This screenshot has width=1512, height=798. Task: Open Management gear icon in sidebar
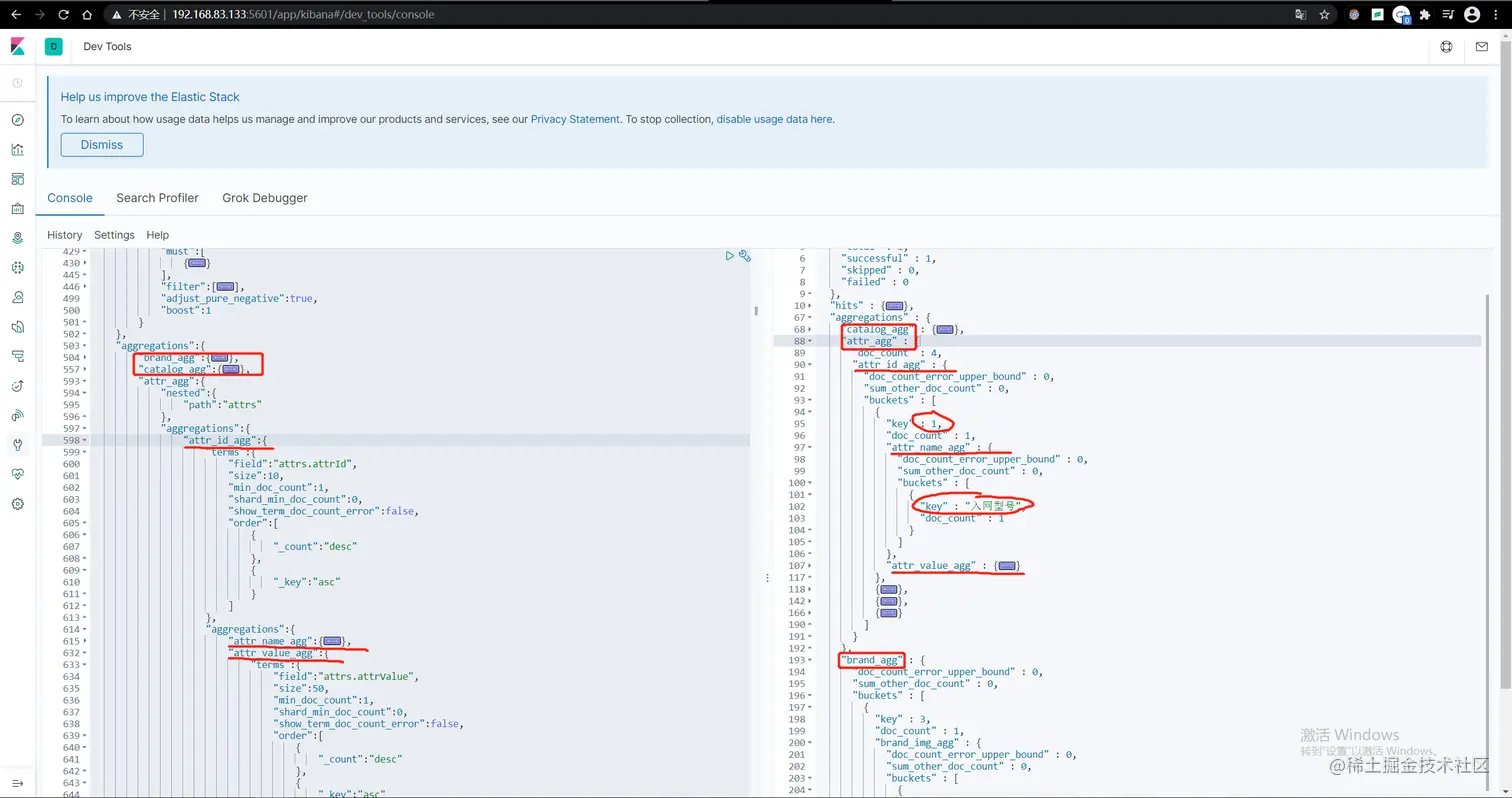tap(17, 504)
